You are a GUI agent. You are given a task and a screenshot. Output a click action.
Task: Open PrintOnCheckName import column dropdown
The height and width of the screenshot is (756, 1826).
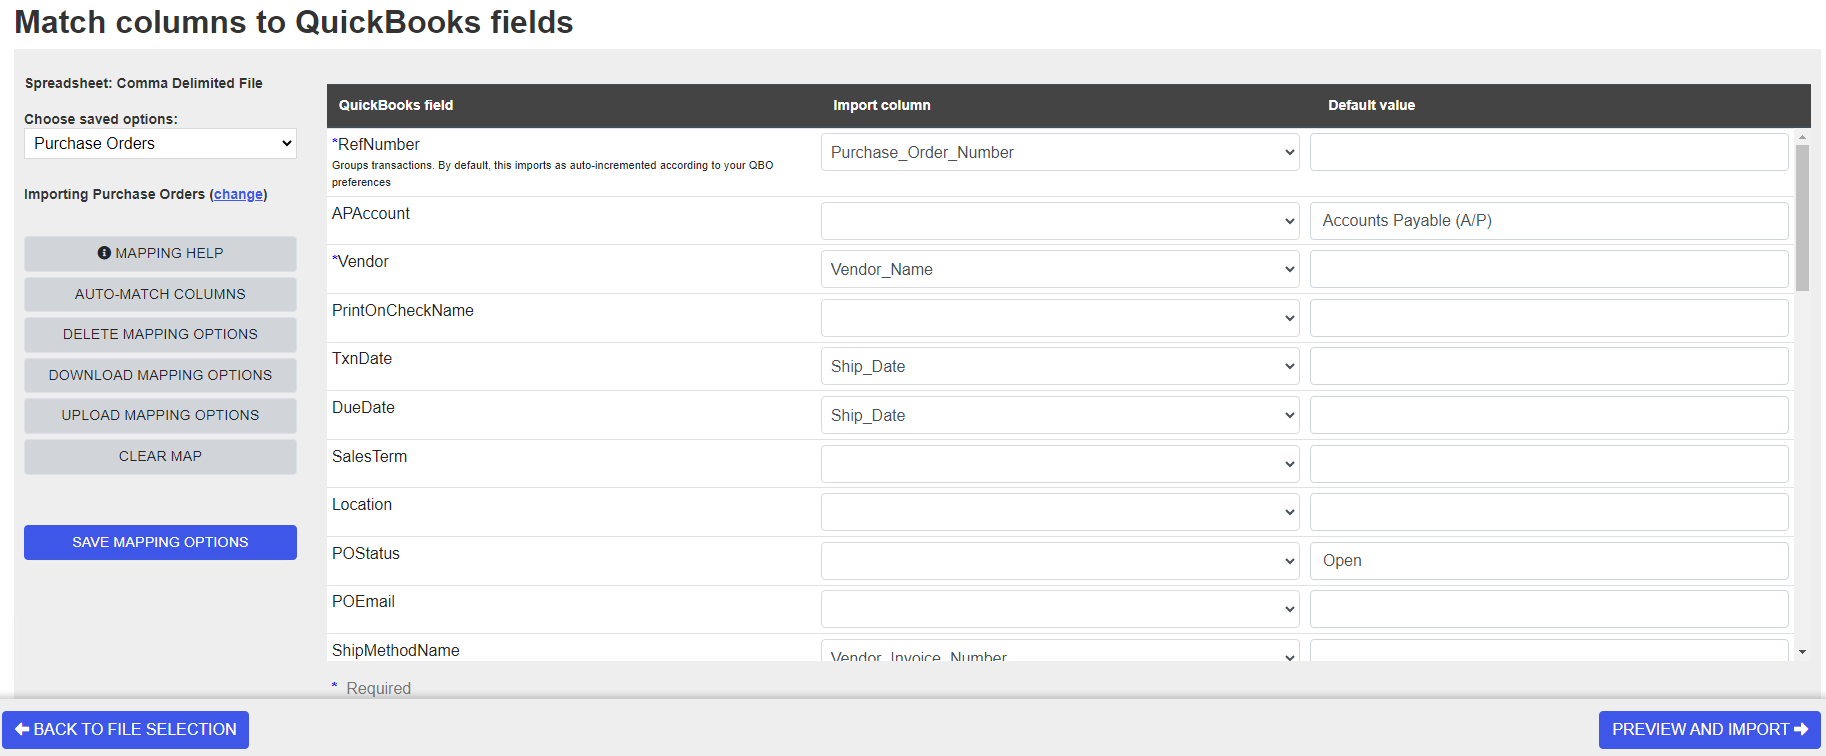tap(1060, 318)
